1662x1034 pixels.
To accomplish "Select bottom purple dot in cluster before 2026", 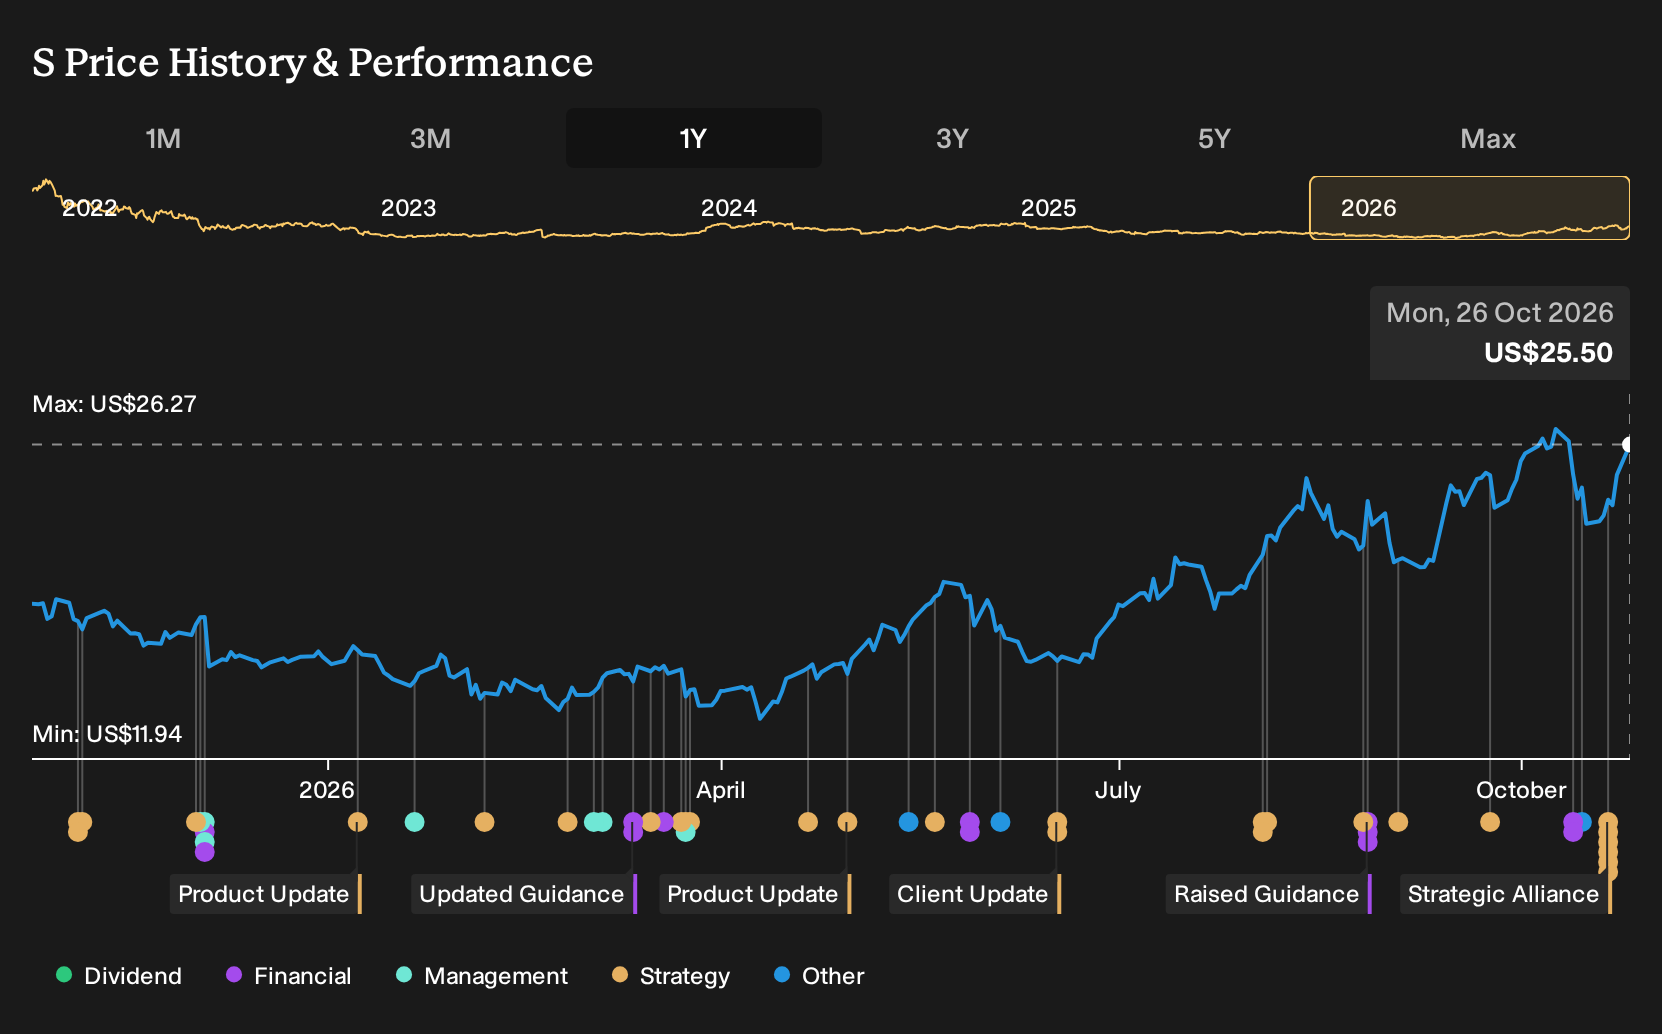I will (x=204, y=852).
